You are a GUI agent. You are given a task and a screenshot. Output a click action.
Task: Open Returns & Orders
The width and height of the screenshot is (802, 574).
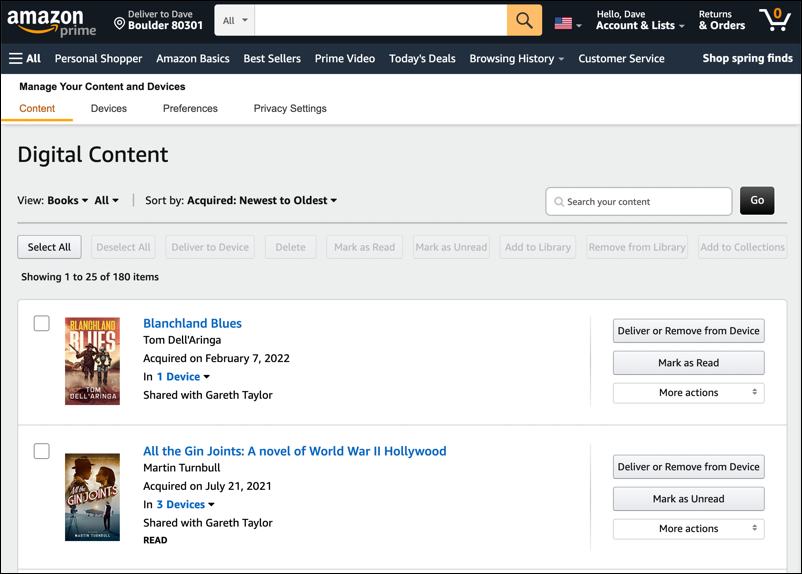[x=722, y=20]
